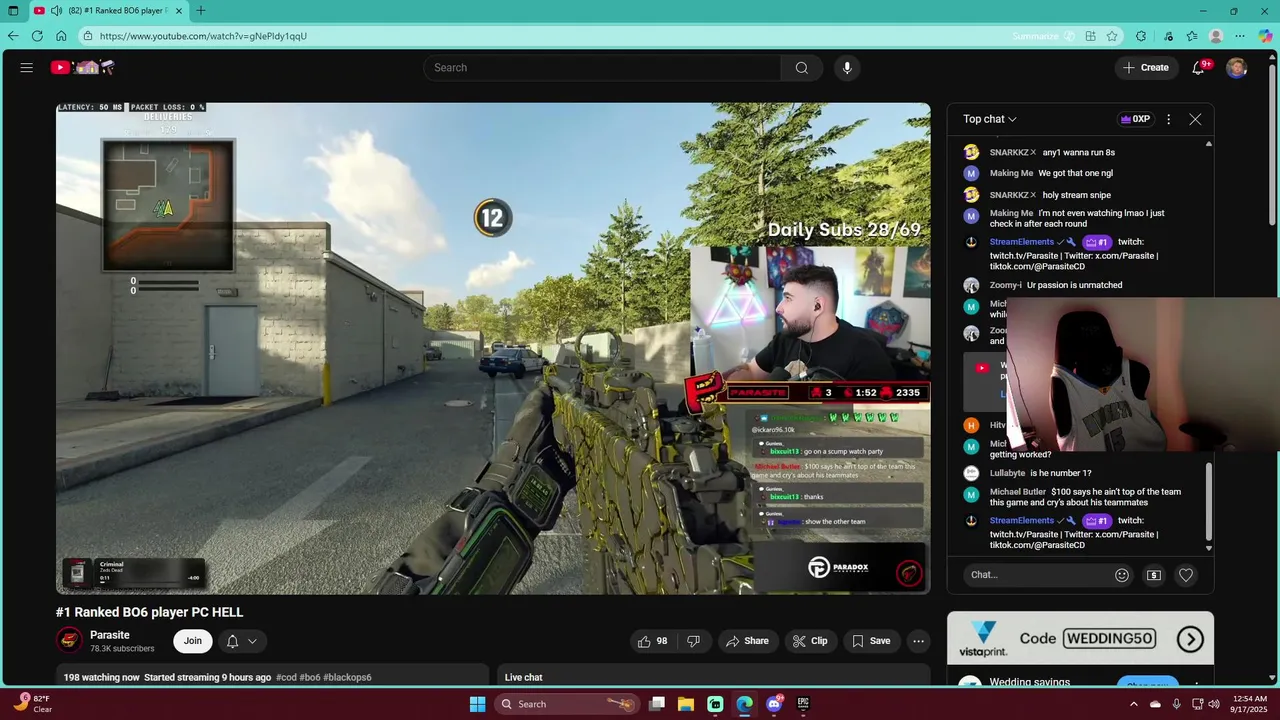Click the #cod hashtag link
Image resolution: width=1280 pixels, height=720 pixels.
click(286, 678)
